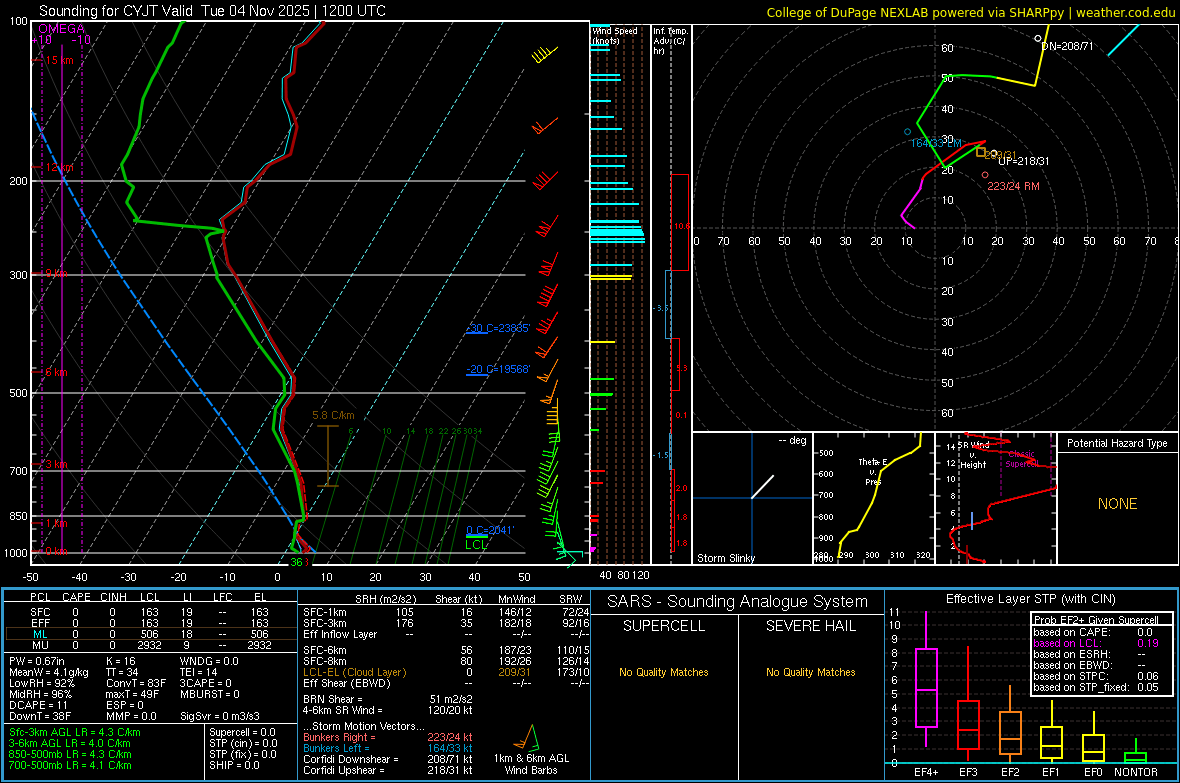Click the orange 'LCL-EL (Cloud Layer)' row

(446, 672)
